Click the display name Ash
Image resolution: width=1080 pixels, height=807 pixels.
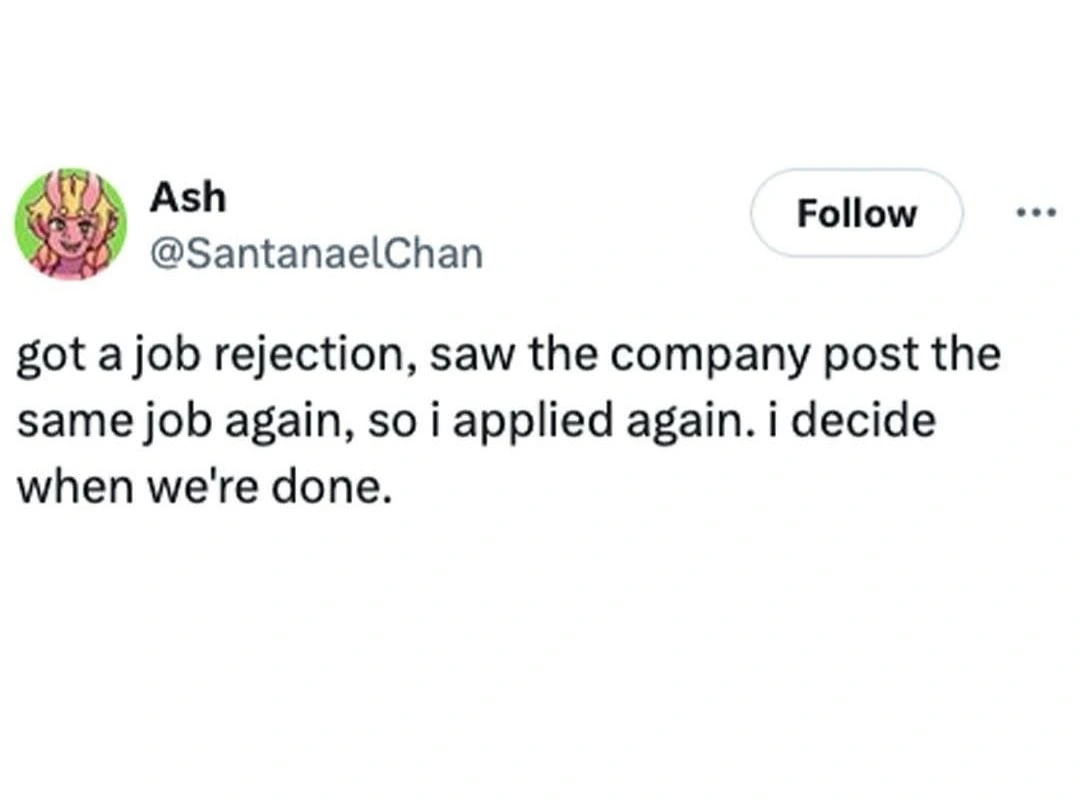point(188,197)
